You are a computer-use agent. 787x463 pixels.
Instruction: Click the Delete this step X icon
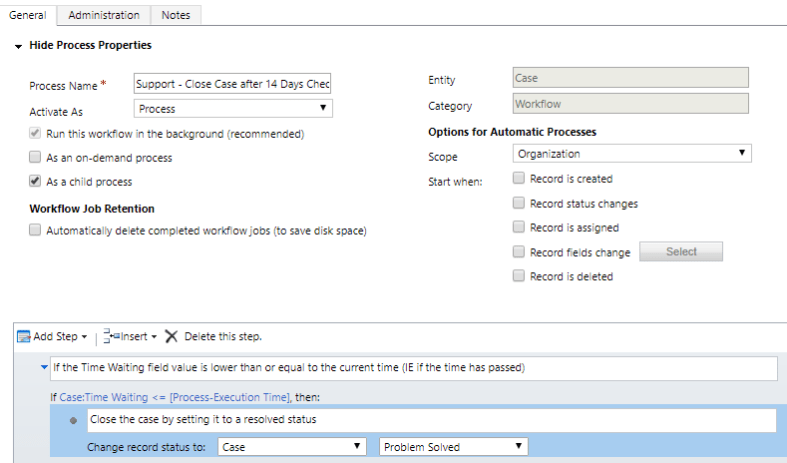tap(171, 337)
